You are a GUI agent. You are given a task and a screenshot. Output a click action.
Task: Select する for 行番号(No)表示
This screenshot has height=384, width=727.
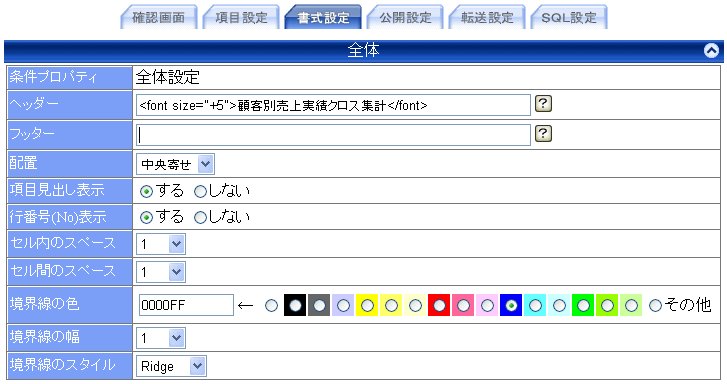click(146, 218)
